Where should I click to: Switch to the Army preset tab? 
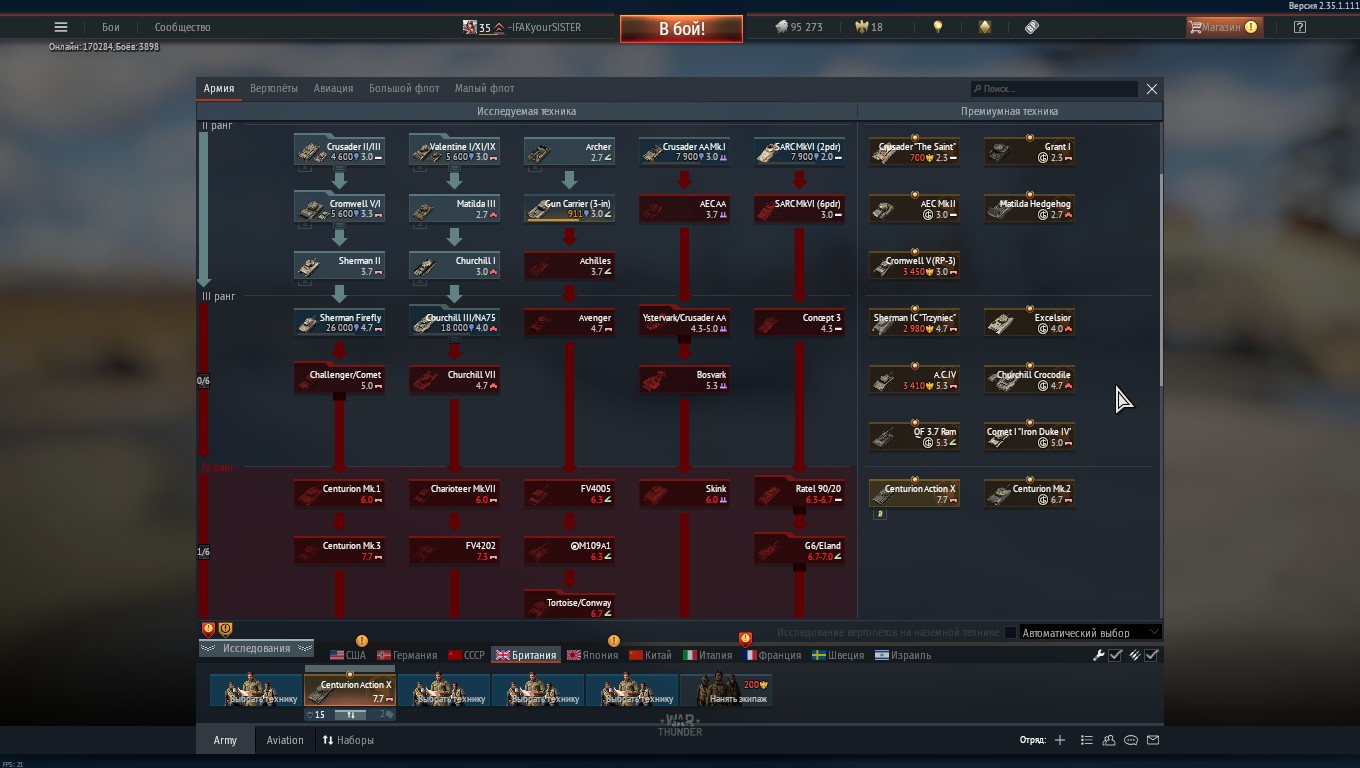coord(225,740)
